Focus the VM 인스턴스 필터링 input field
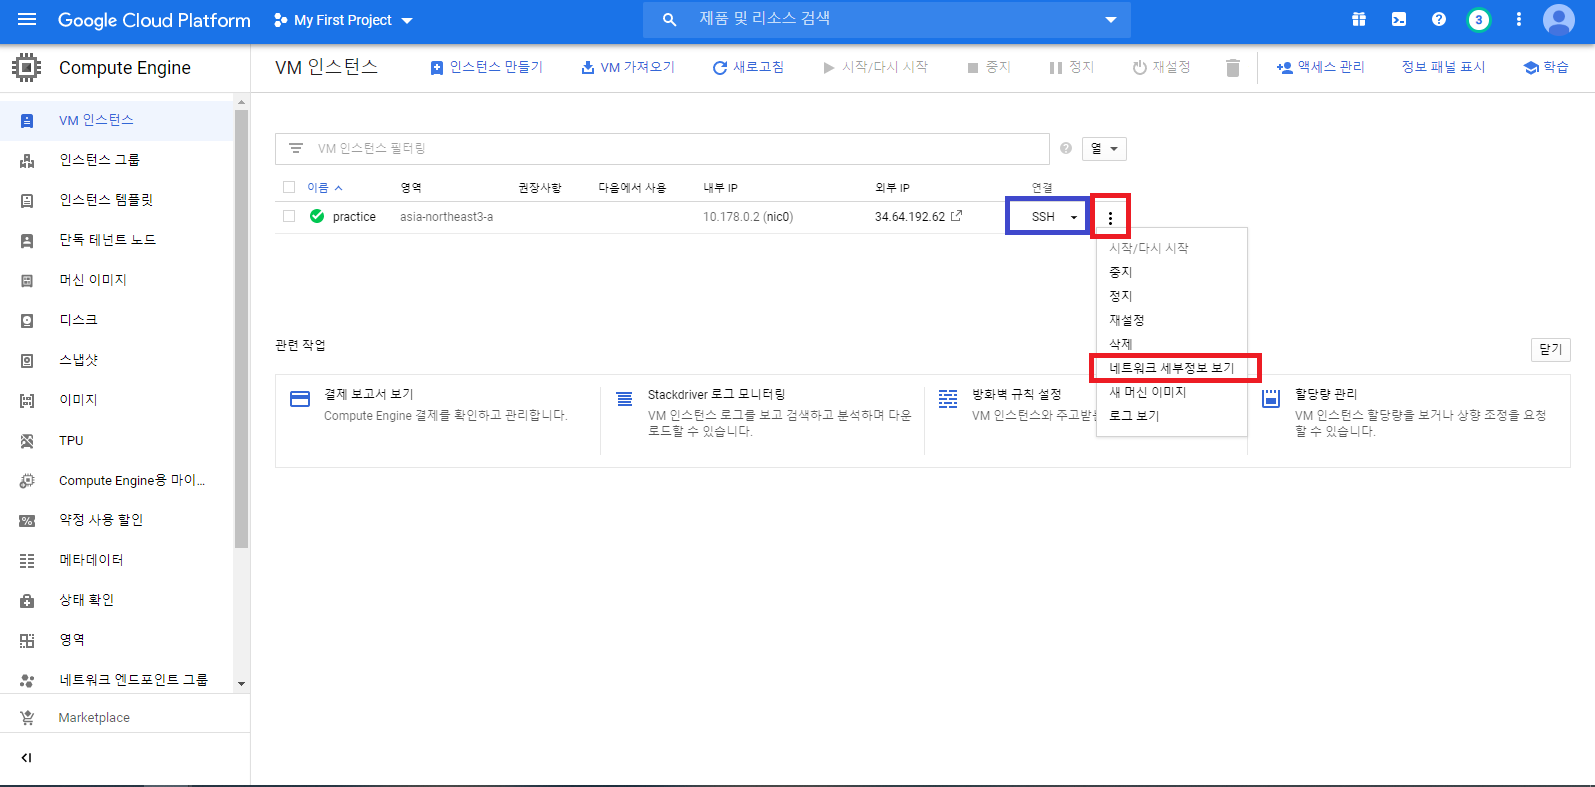This screenshot has width=1595, height=787. pyautogui.click(x=662, y=149)
